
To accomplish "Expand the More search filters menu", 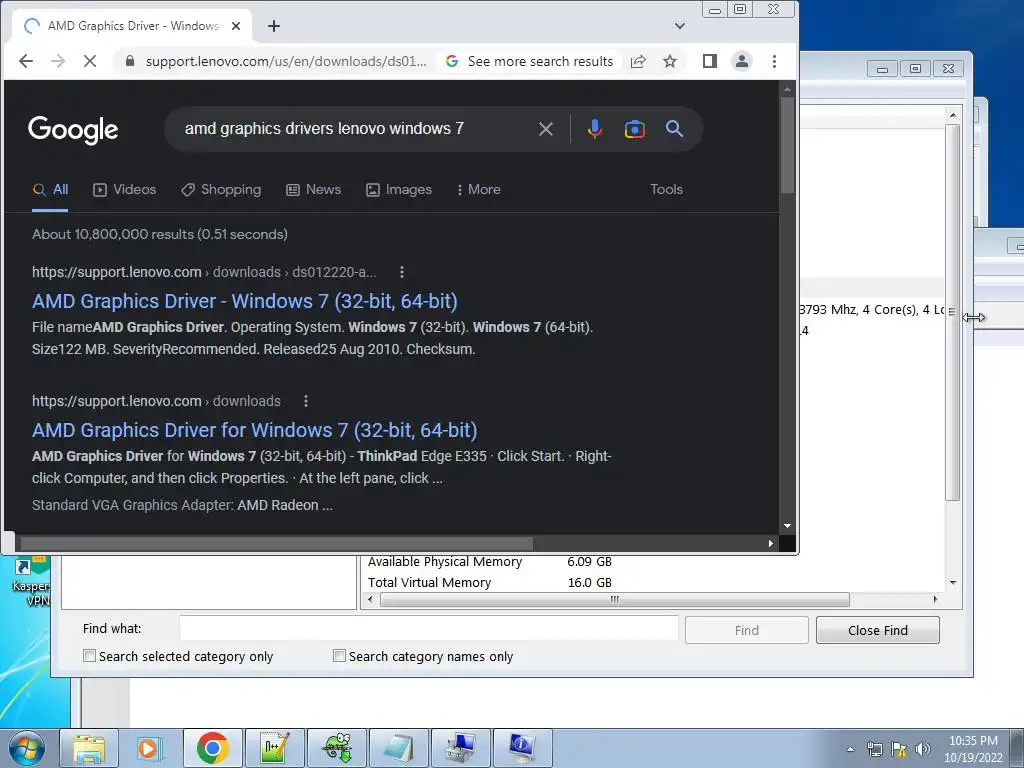I will click(479, 189).
